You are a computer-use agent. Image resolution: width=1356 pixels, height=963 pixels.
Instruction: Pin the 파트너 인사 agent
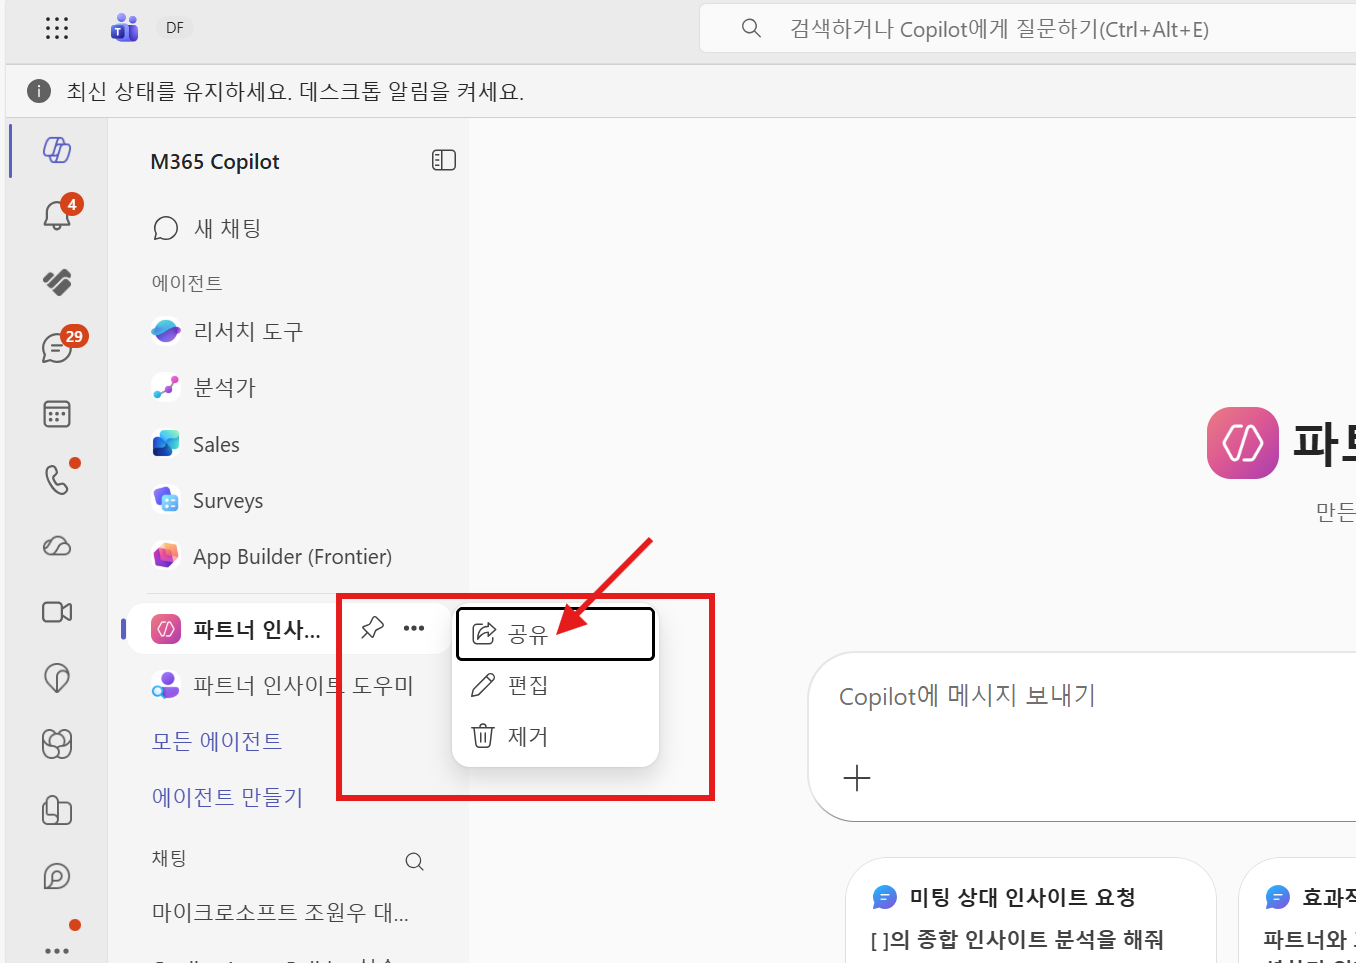click(372, 628)
